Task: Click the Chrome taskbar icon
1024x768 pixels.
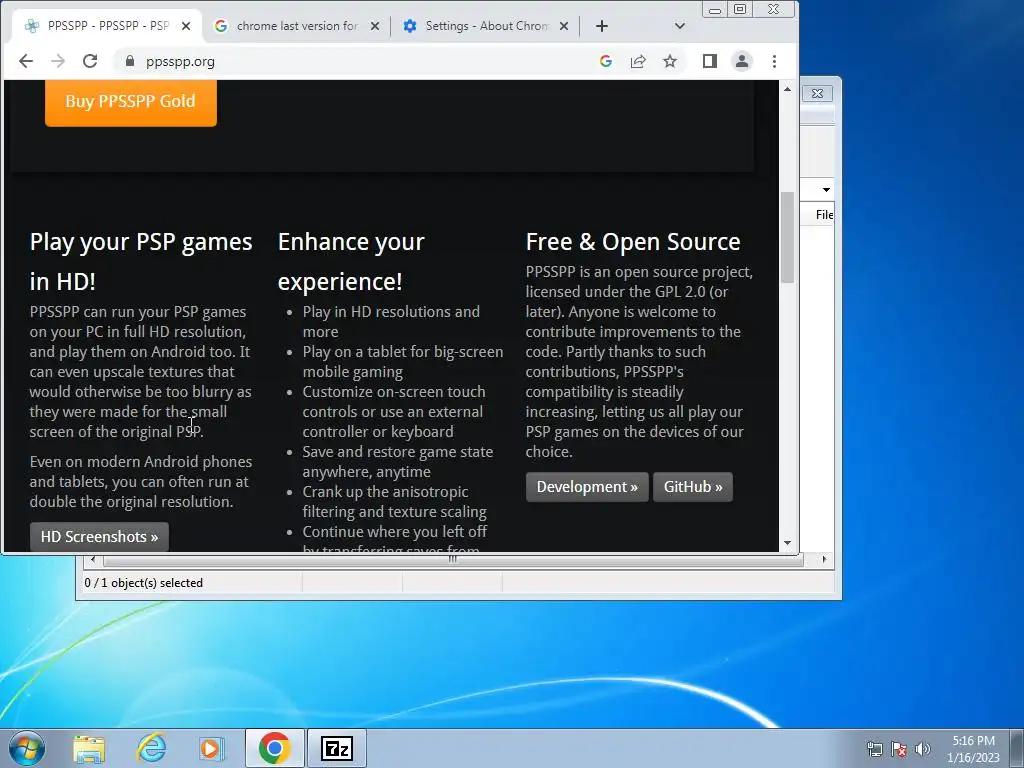Action: pyautogui.click(x=274, y=748)
